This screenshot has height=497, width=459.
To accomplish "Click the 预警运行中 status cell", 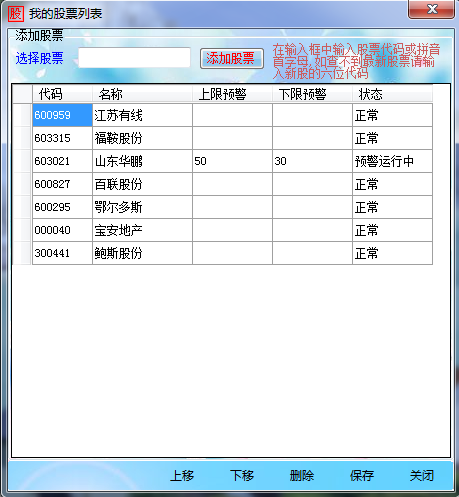I will pyautogui.click(x=392, y=161).
